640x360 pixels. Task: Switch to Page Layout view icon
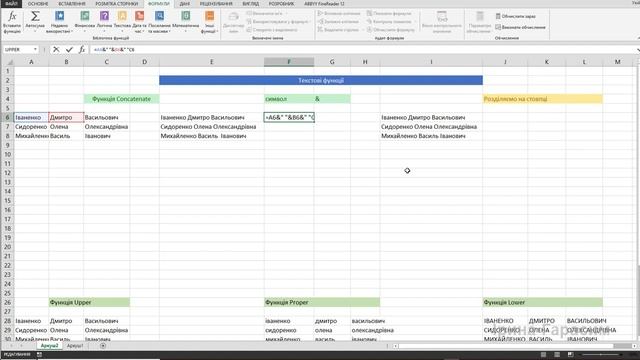557,354
